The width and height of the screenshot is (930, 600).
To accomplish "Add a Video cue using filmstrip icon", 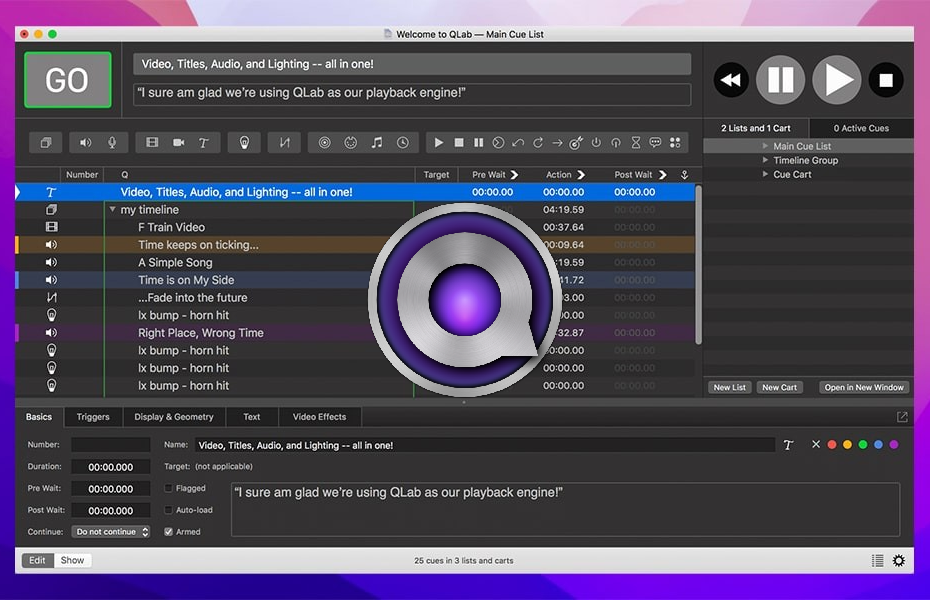I will point(152,143).
